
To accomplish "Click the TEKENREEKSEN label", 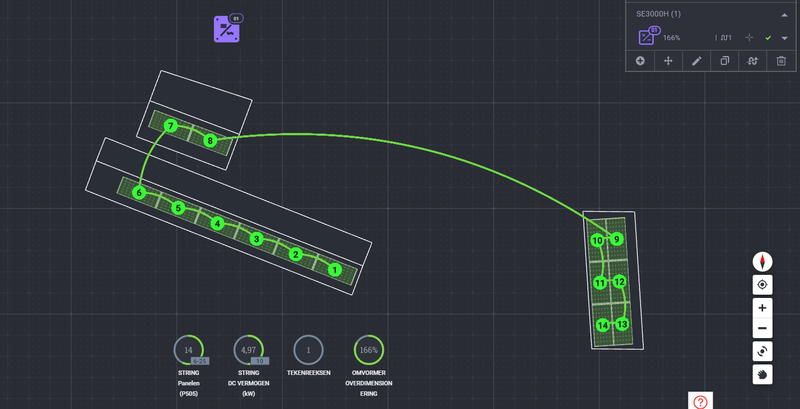I will pyautogui.click(x=308, y=373).
